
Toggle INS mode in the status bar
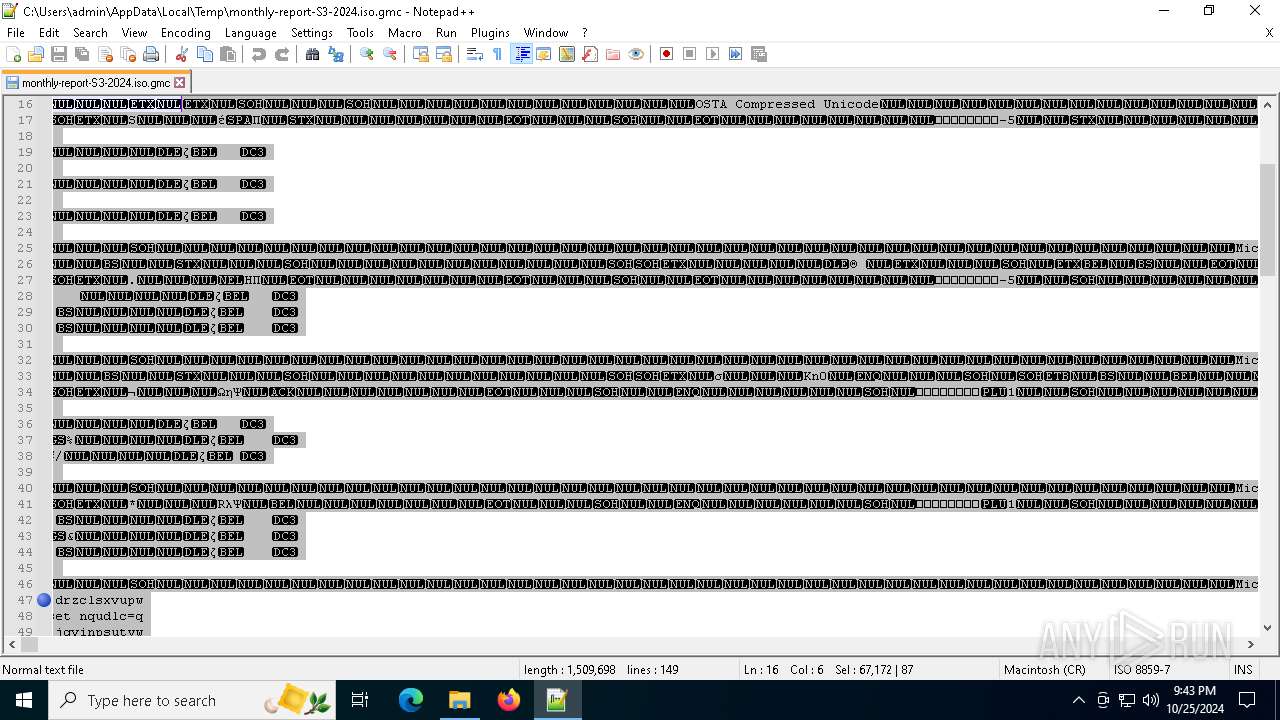coord(1243,670)
